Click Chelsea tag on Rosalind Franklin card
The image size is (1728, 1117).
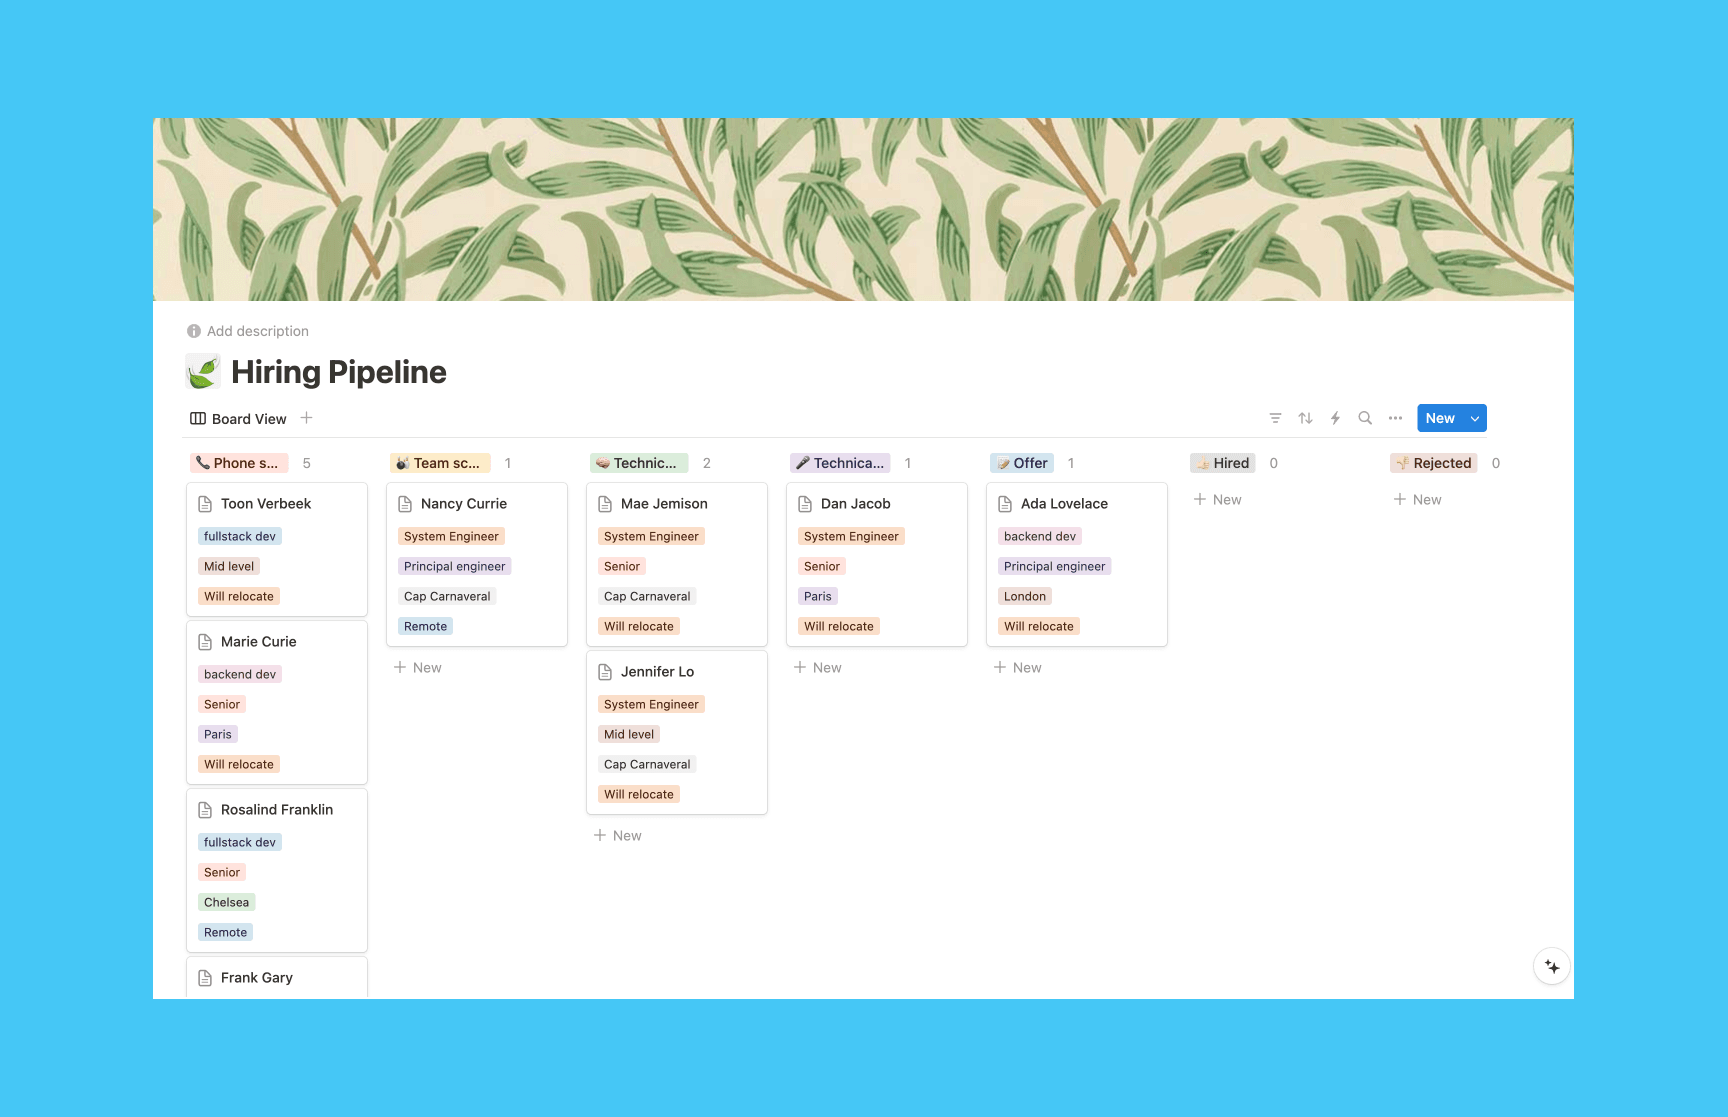[227, 902]
